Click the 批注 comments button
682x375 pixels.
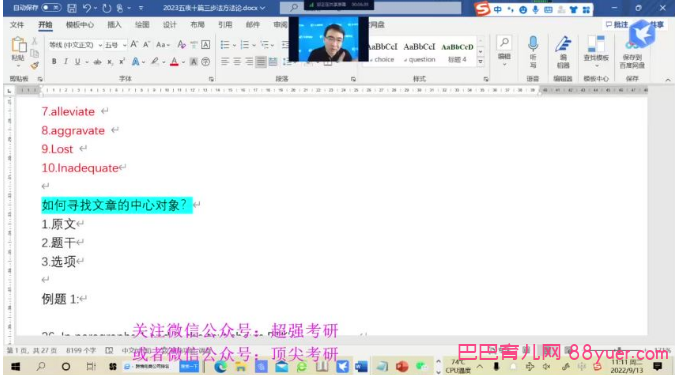[616, 24]
